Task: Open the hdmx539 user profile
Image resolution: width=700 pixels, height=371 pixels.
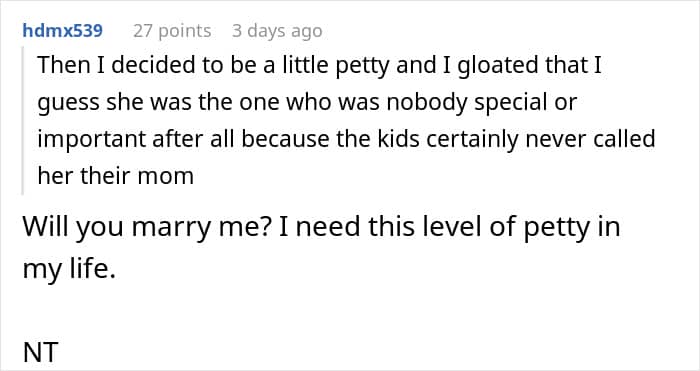Action: (62, 31)
